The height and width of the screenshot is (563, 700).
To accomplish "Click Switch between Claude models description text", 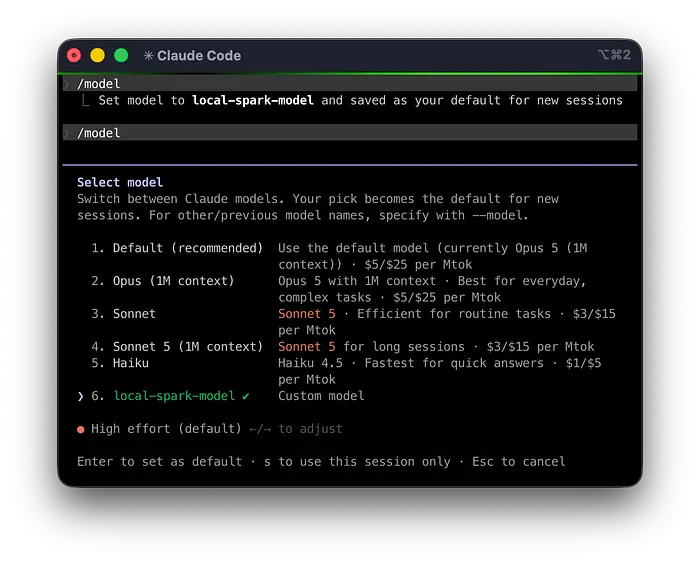I will [318, 207].
